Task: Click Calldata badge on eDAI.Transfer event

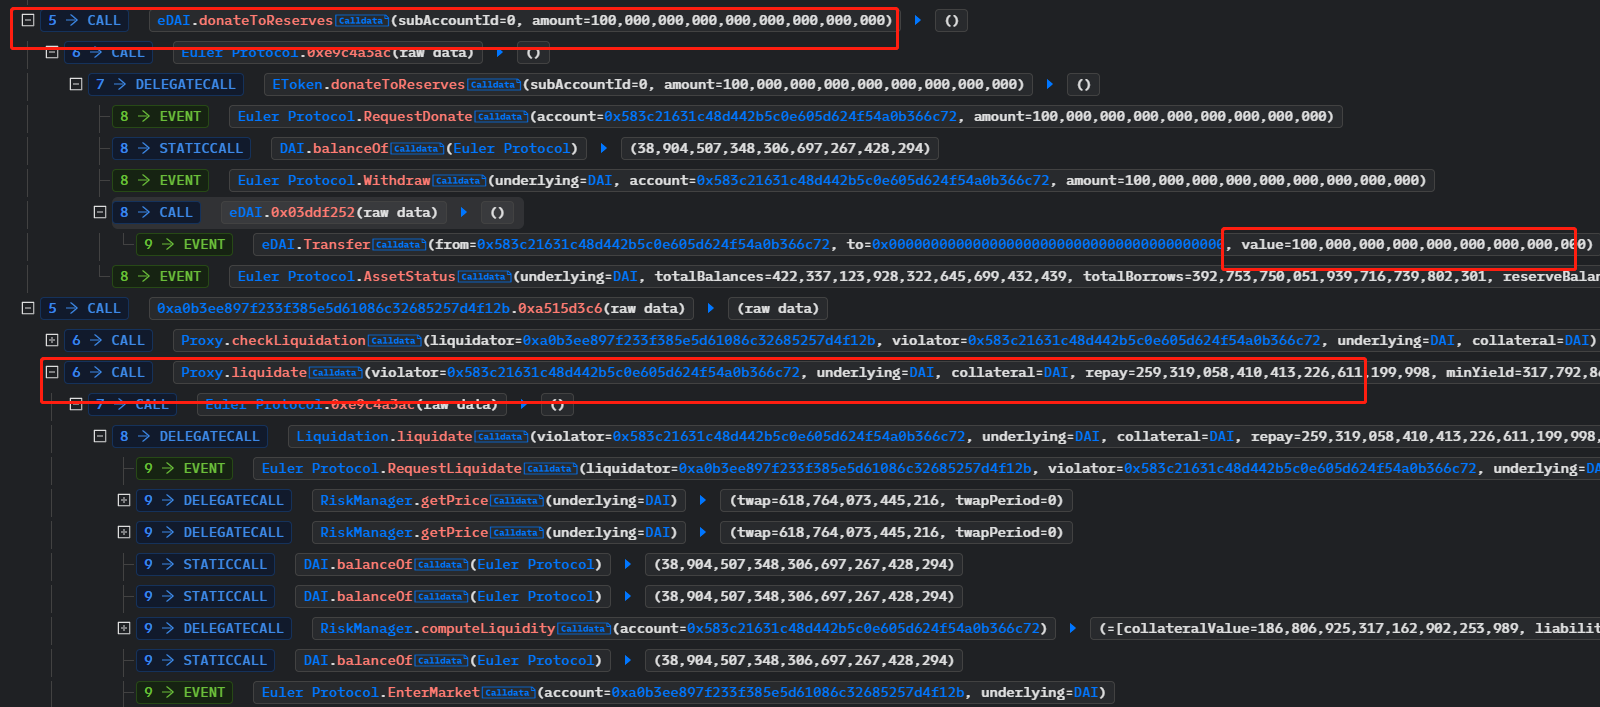Action: click(x=398, y=245)
